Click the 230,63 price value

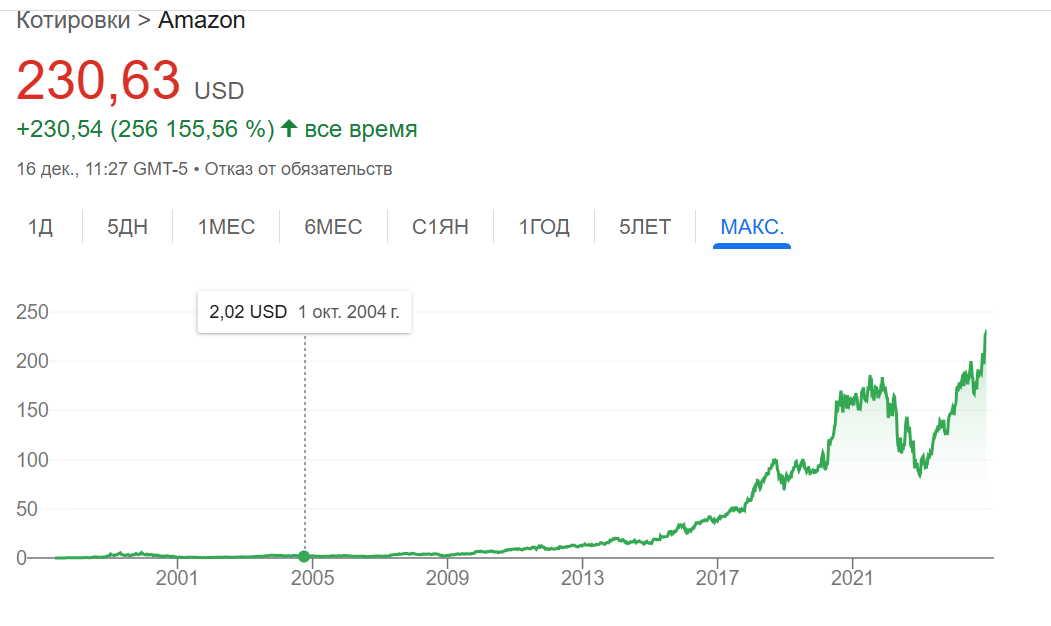(x=99, y=80)
